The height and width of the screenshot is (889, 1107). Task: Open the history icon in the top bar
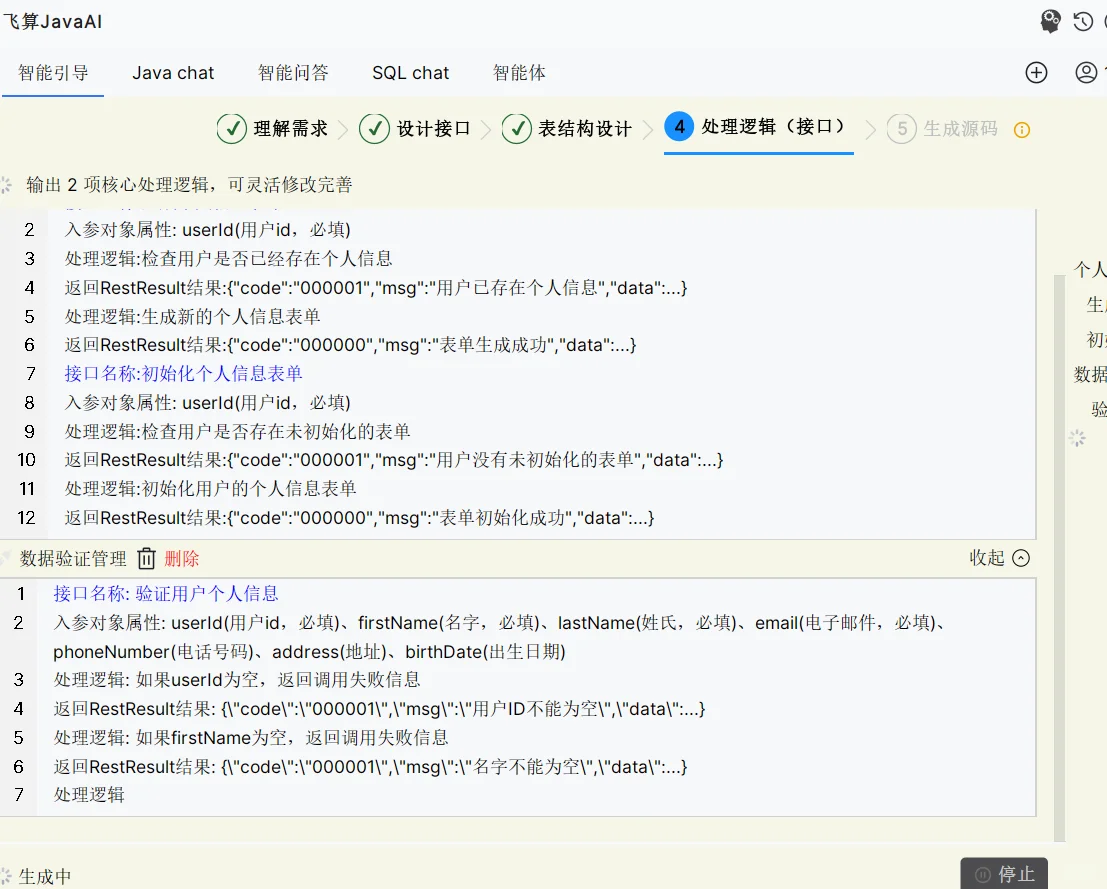(1081, 21)
